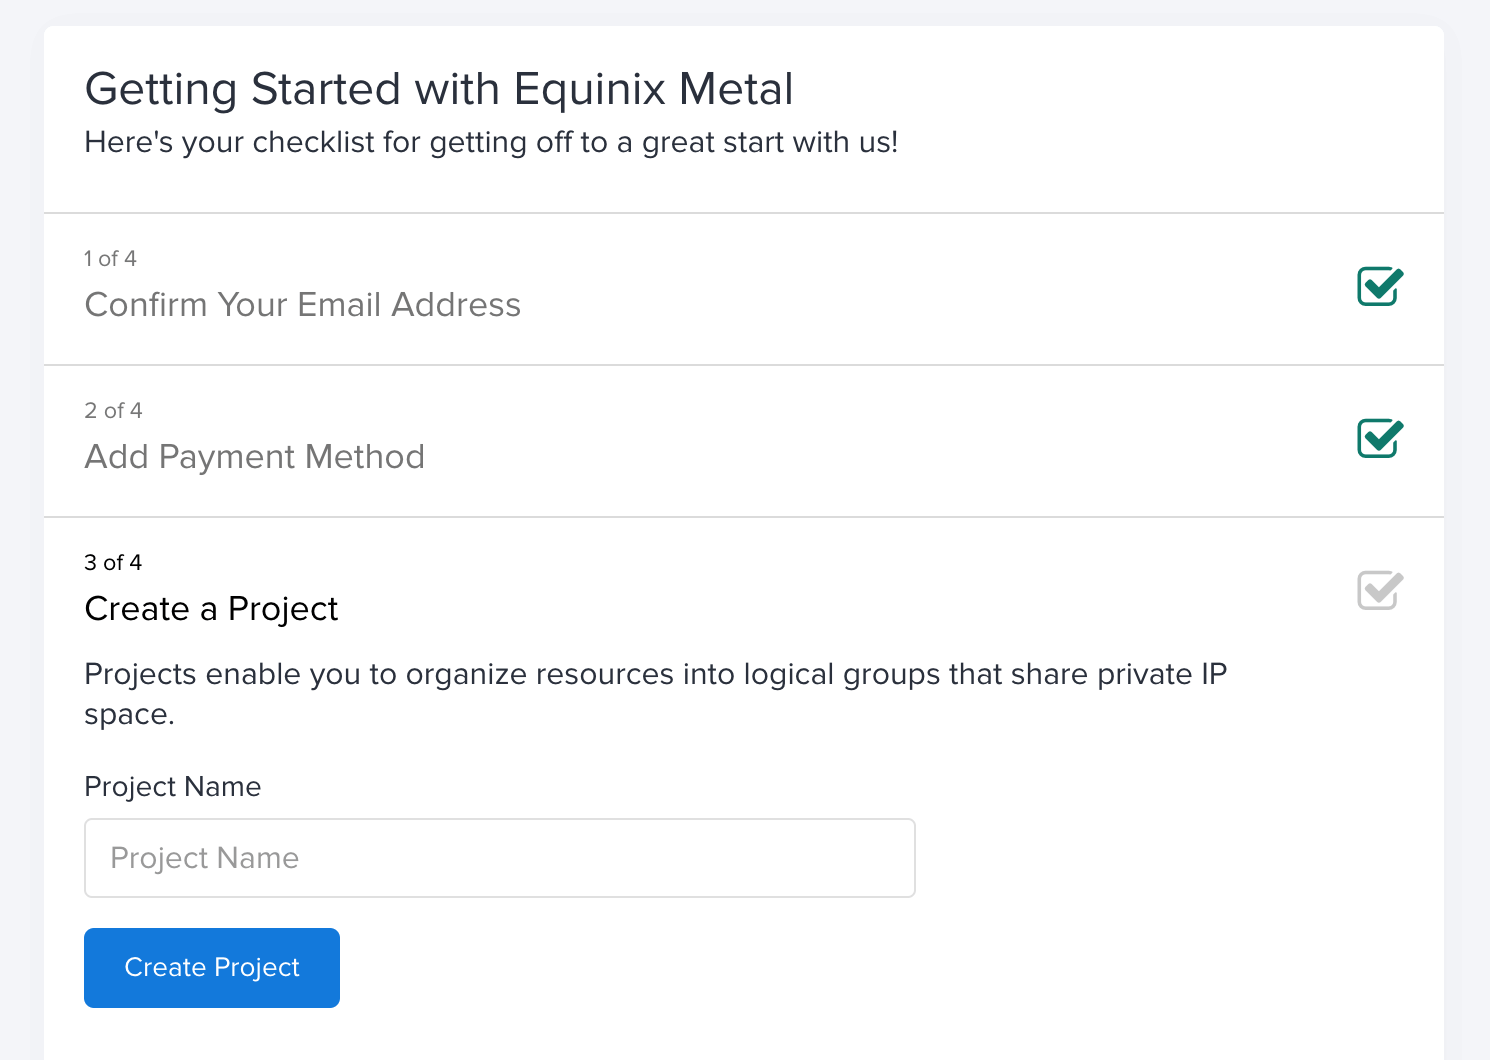
Task: Toggle the completed checkmark for Confirm Your Email Address
Action: point(1379,287)
